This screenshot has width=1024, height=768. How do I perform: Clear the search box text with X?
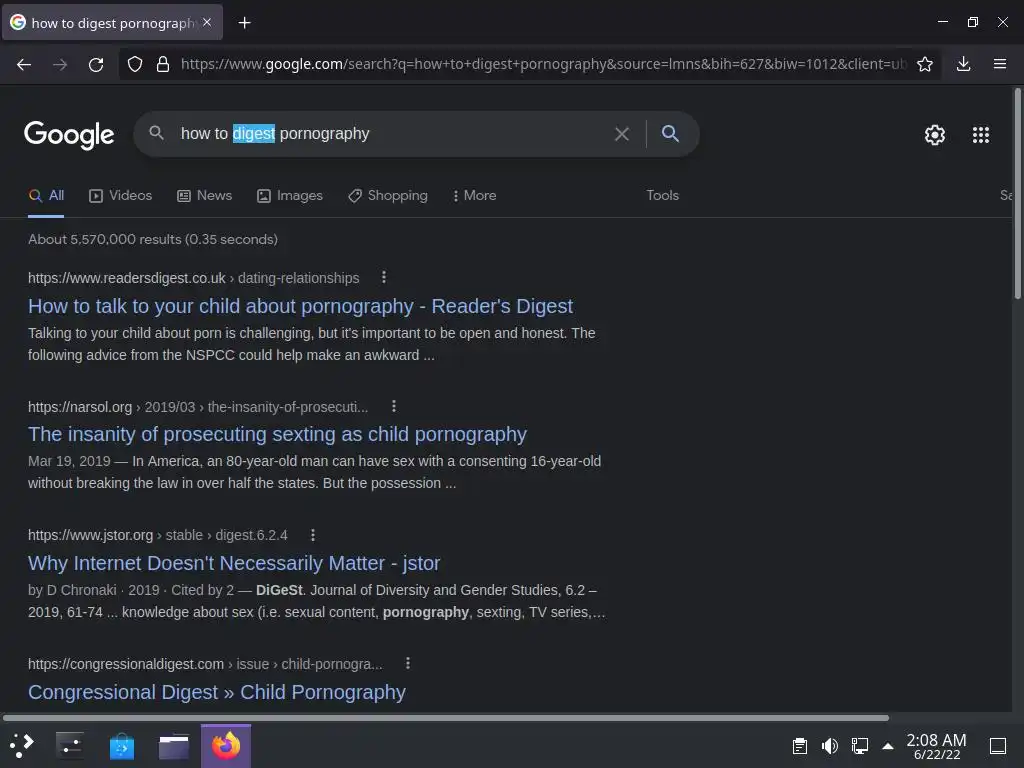click(x=622, y=134)
